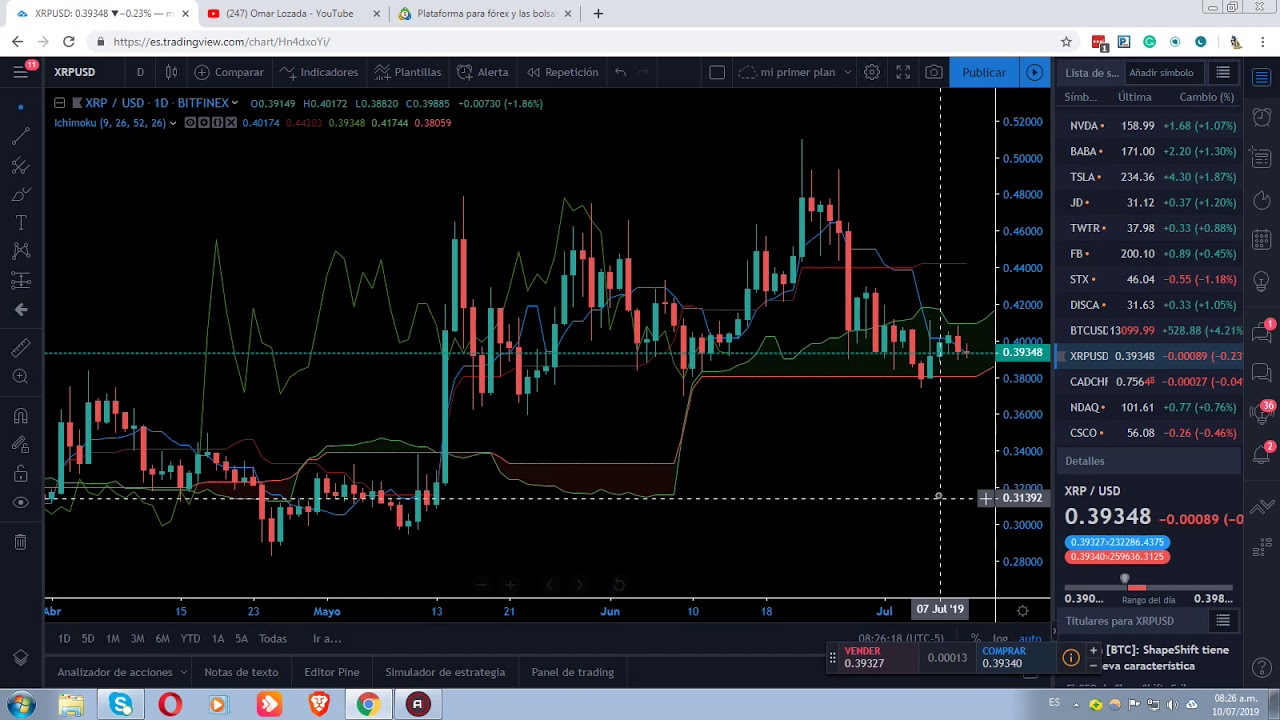Click the XRPUSD symbol search field
1280x720 pixels.
(x=75, y=72)
